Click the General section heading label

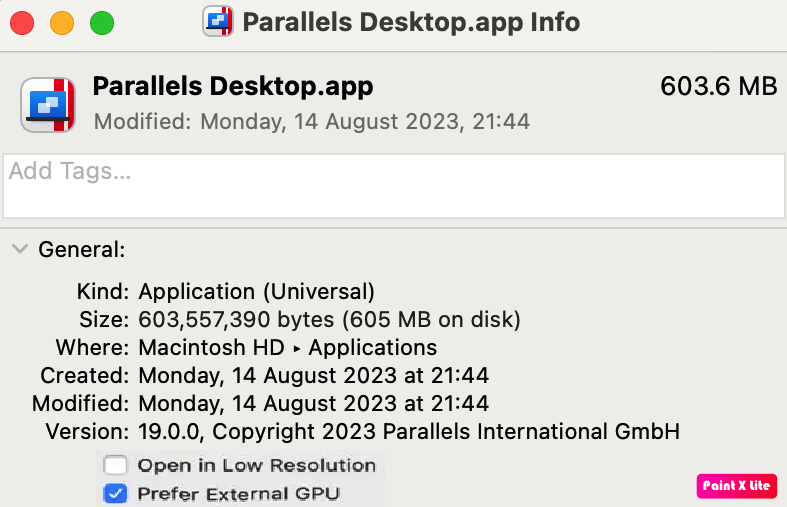point(82,249)
